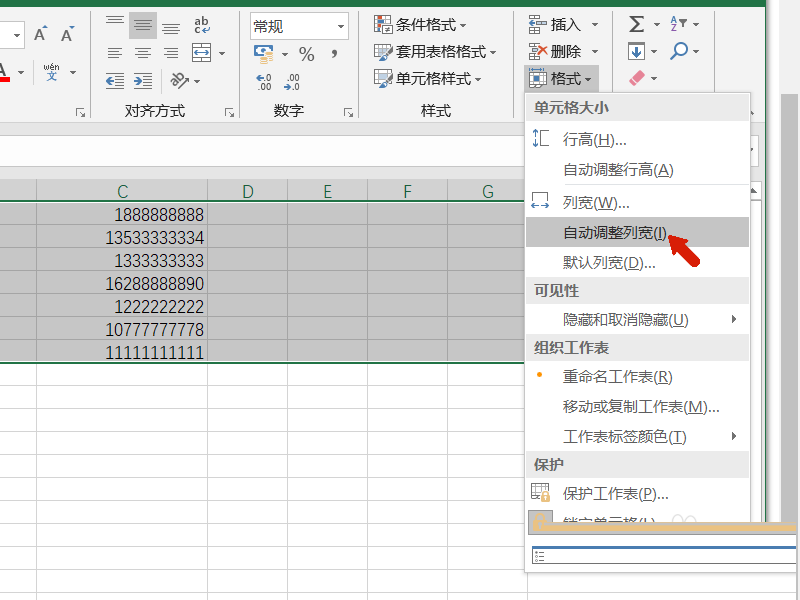Increase the cell indent

click(143, 81)
